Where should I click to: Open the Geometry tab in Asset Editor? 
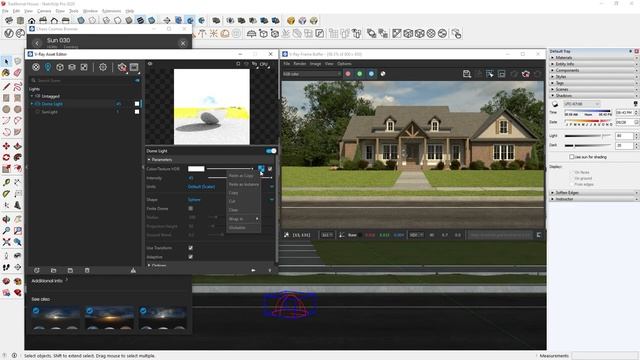[x=60, y=67]
